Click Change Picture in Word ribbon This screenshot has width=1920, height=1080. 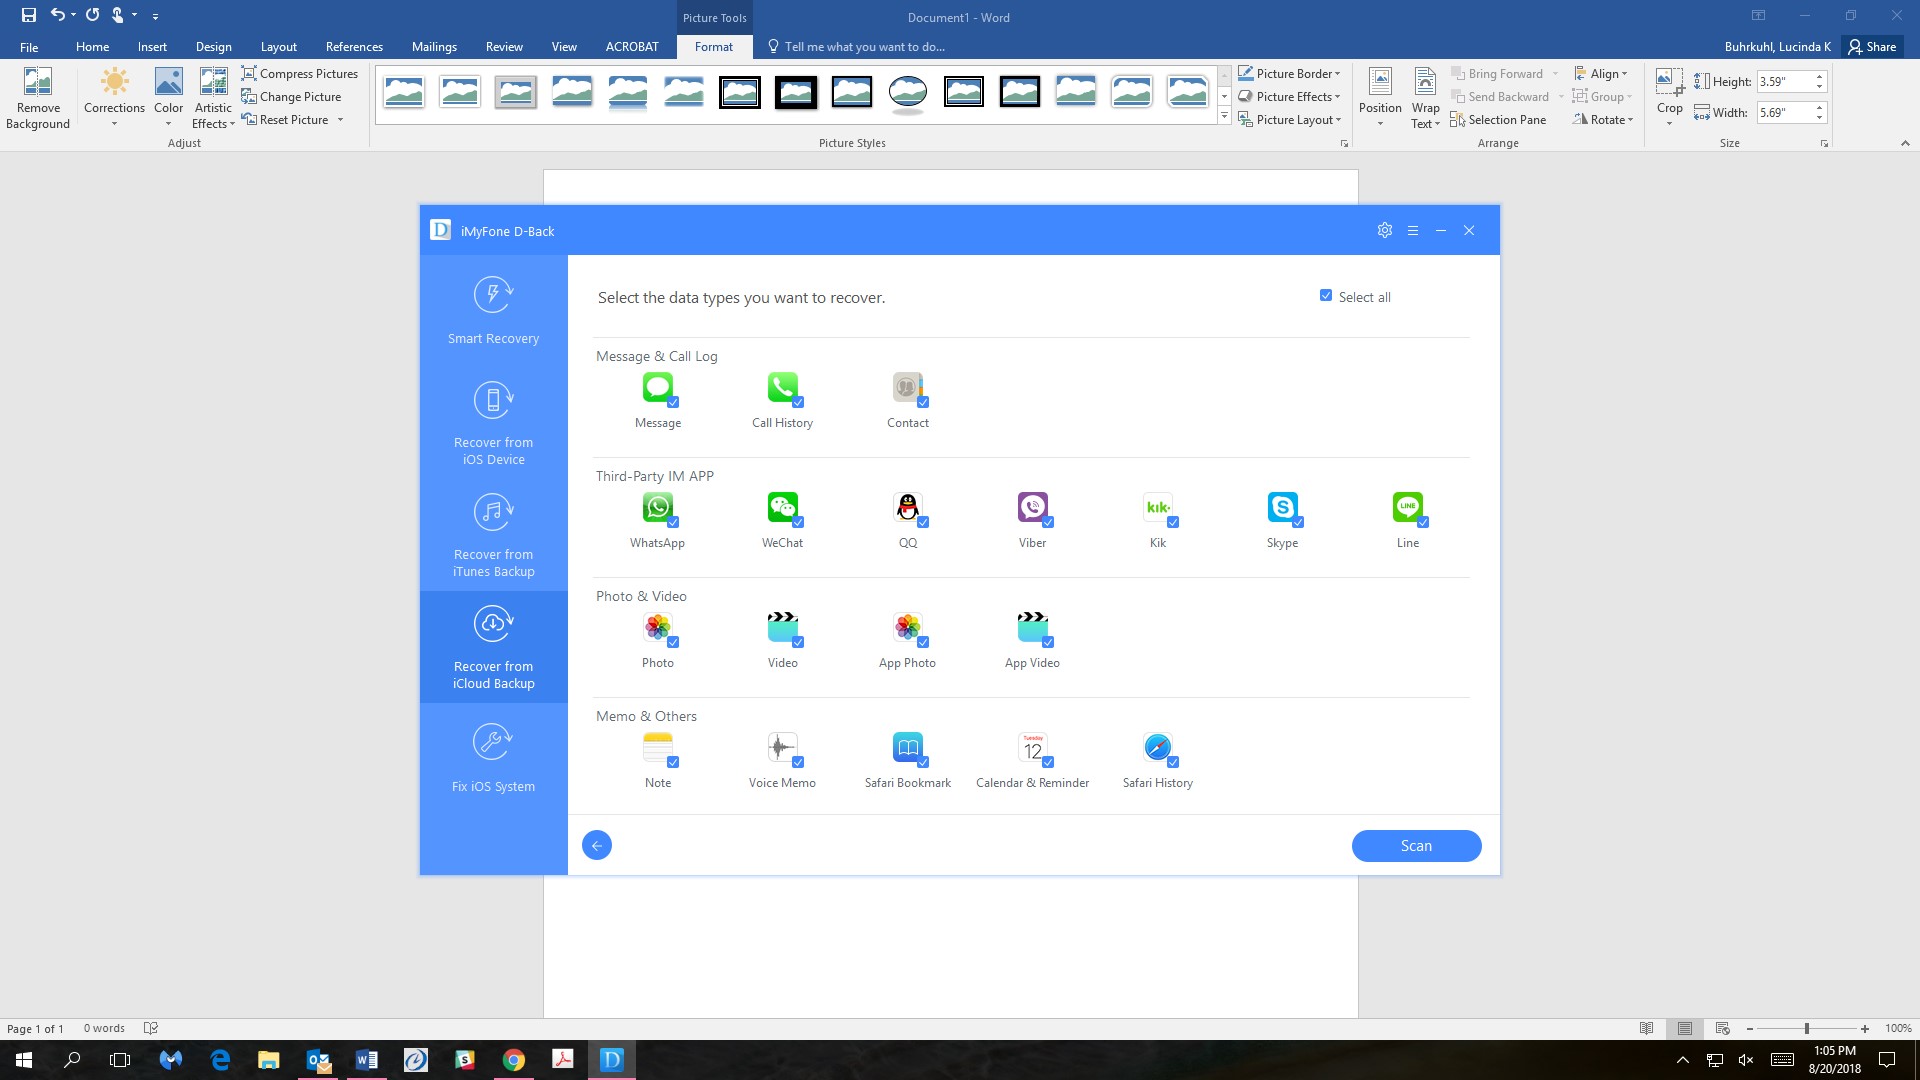[x=291, y=96]
